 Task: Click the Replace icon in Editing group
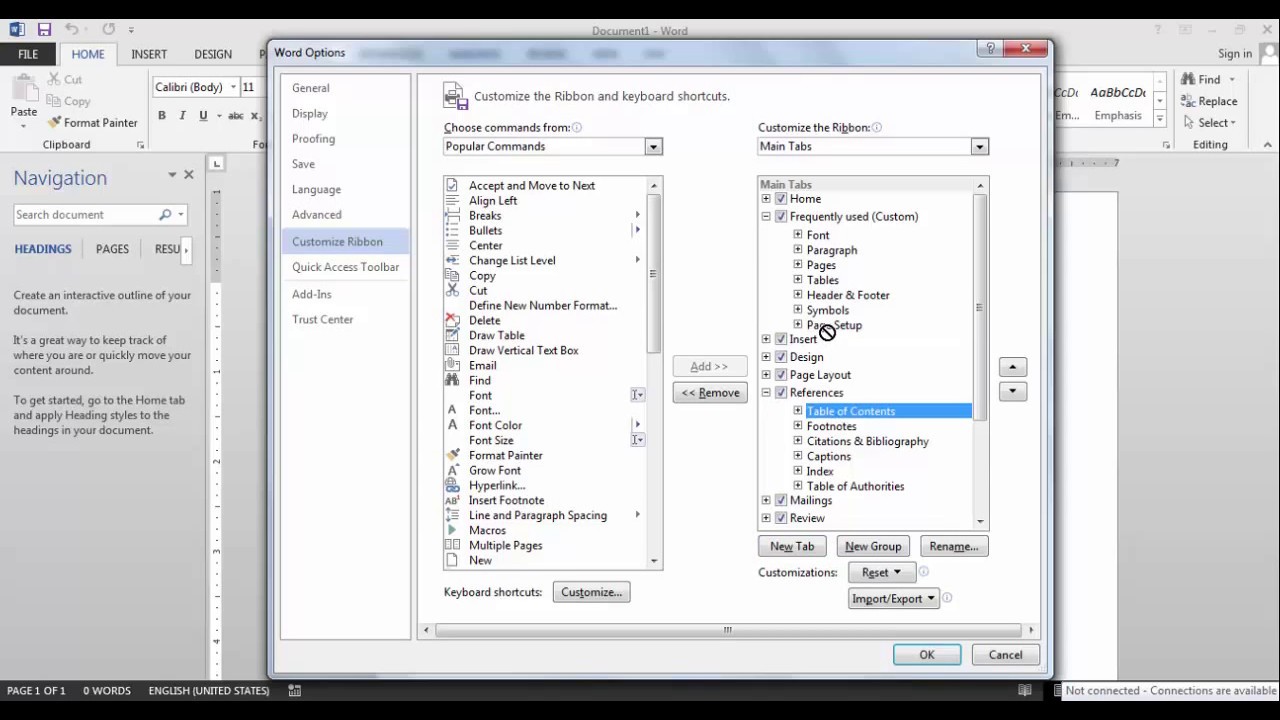pos(1188,101)
